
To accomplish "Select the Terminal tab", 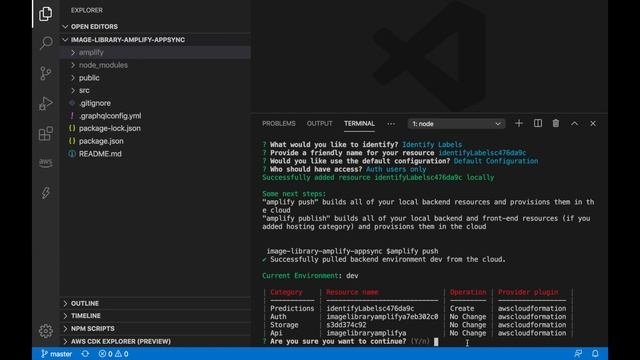I will tap(359, 123).
